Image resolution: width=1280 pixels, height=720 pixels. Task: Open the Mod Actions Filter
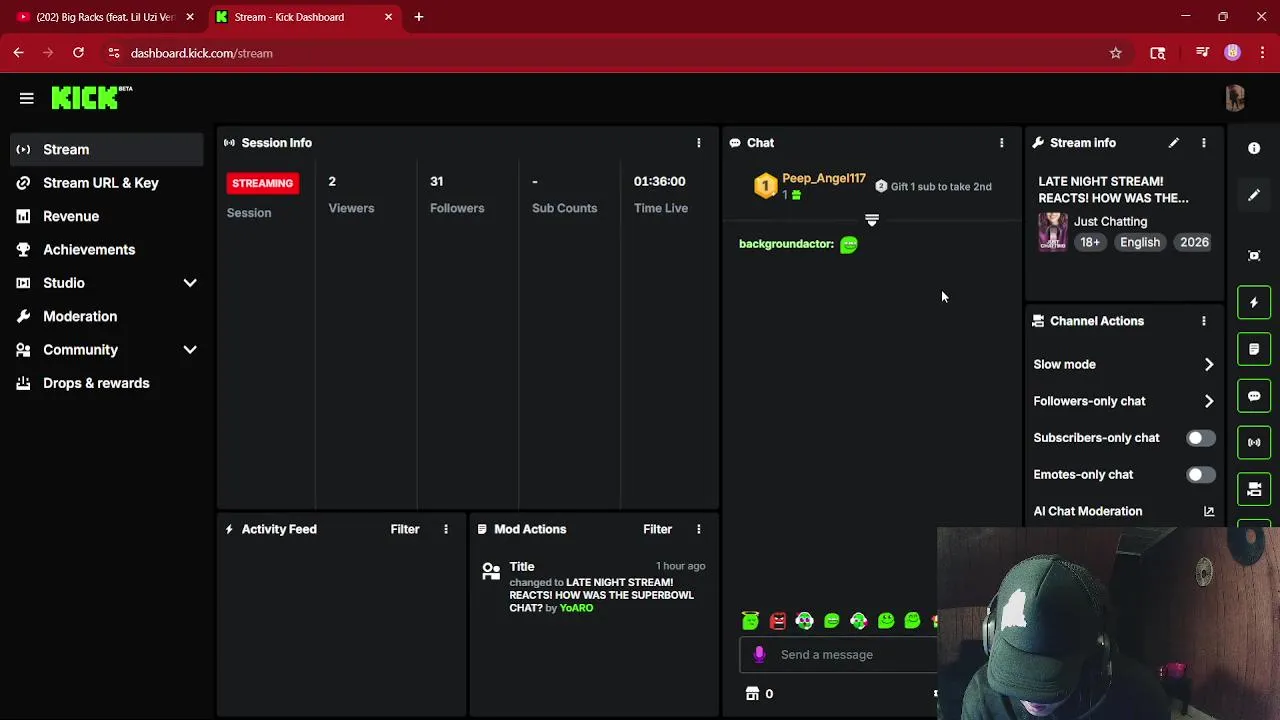[x=657, y=529]
